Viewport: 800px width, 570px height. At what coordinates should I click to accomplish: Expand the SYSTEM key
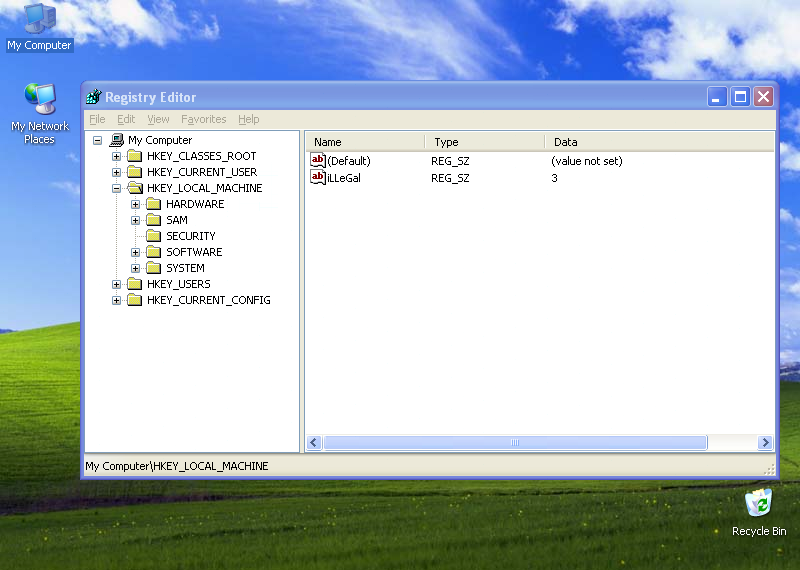point(135,268)
